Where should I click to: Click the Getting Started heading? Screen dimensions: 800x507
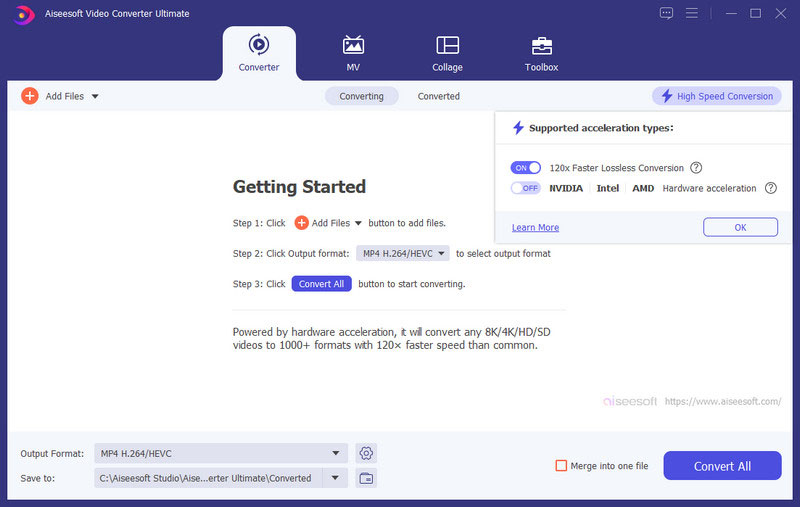coord(299,187)
